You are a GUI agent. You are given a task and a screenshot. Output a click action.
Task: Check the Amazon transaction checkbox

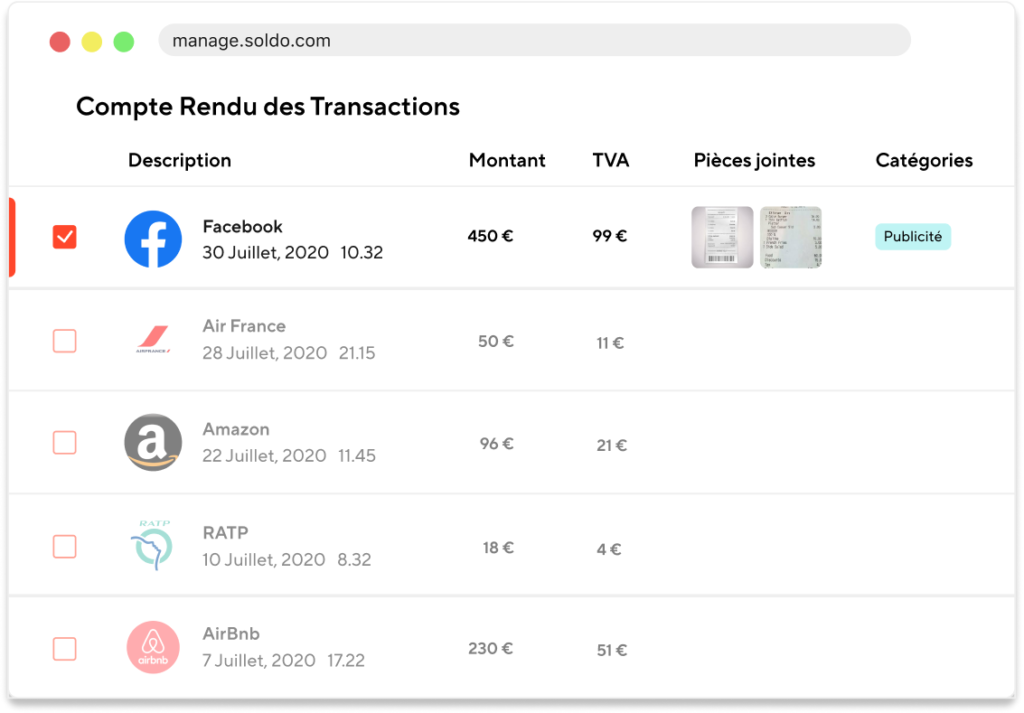click(x=65, y=443)
